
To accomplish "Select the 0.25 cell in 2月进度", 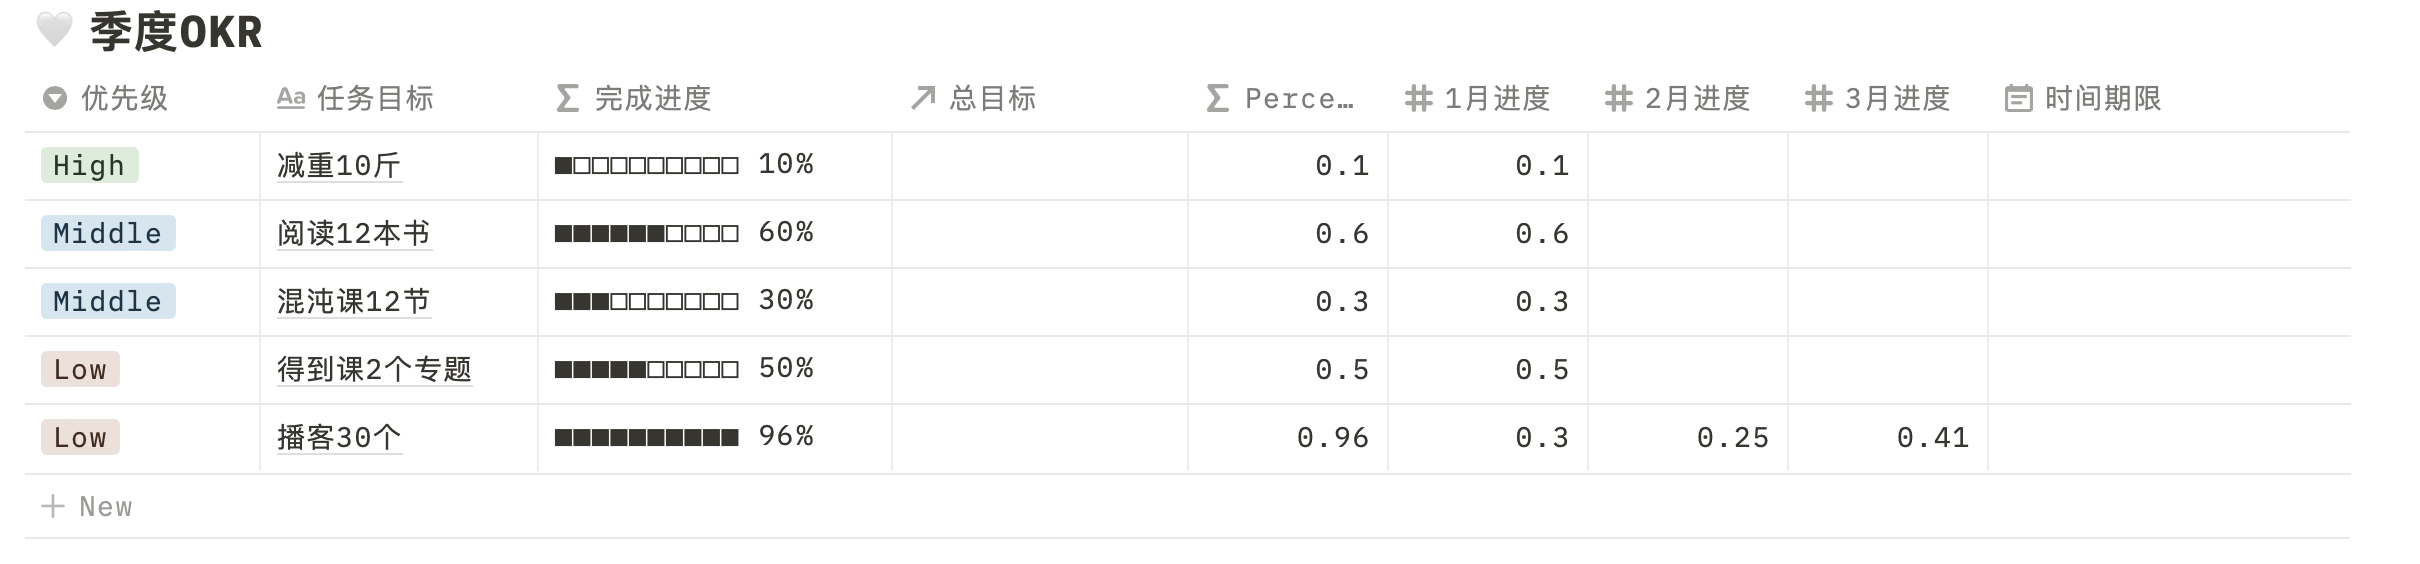I will click(x=1688, y=437).
